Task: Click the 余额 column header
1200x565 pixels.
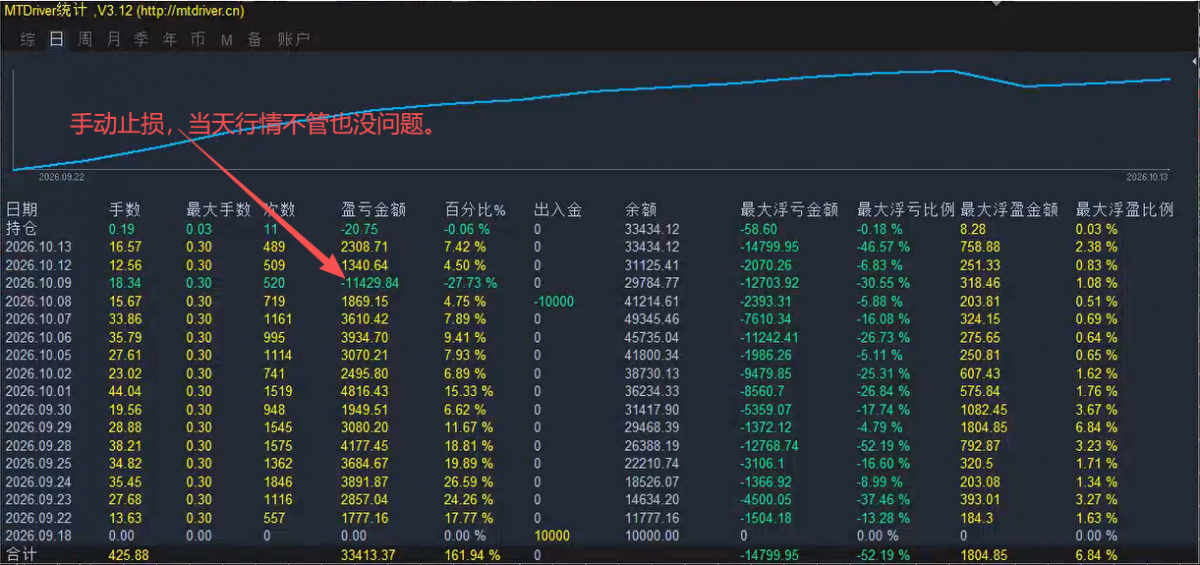Action: 640,210
